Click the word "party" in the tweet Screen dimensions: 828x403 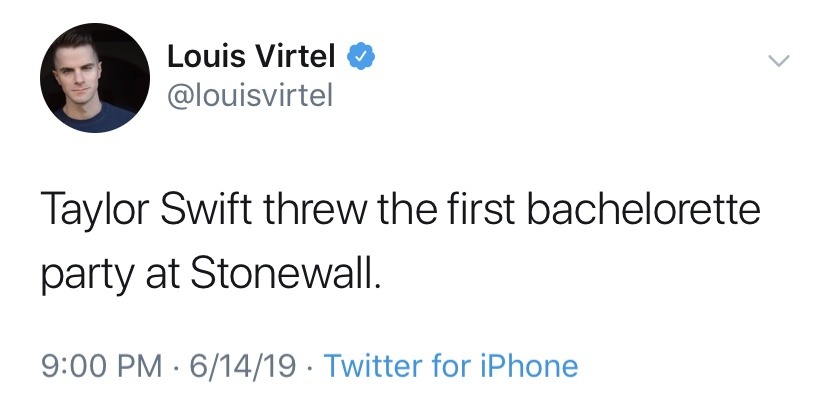point(88,277)
